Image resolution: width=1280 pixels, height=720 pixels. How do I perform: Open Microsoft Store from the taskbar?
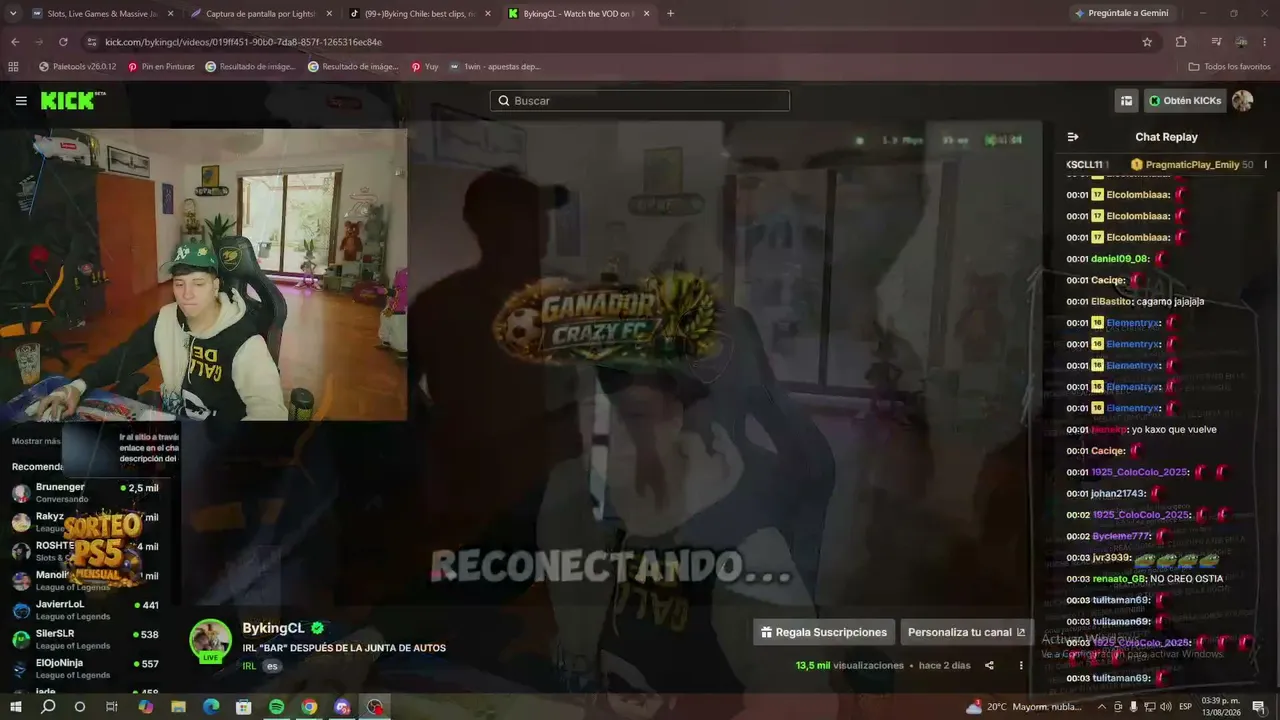[244, 707]
